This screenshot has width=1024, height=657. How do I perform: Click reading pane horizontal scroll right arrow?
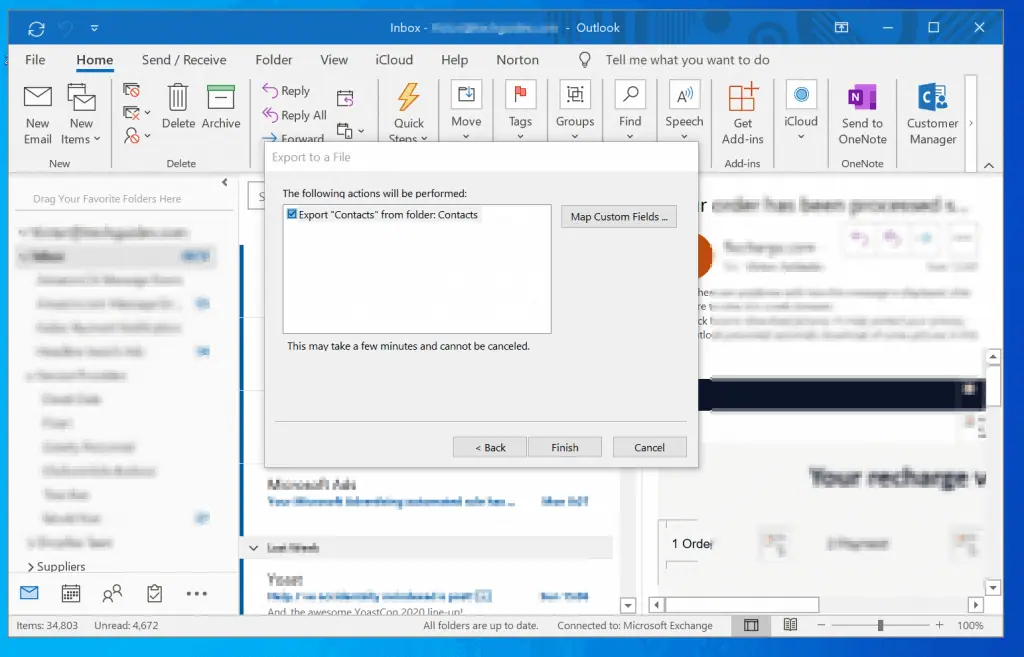point(976,605)
